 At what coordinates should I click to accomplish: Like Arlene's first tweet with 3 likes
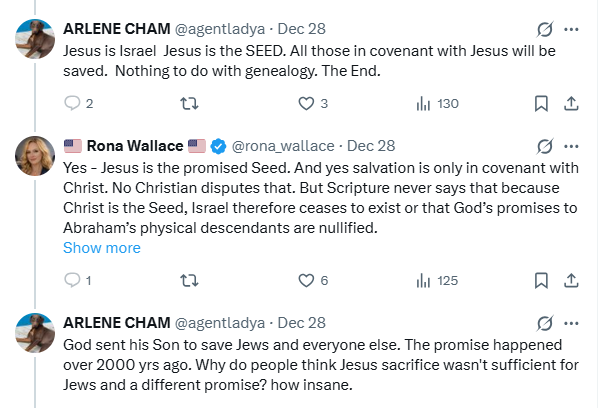[307, 103]
